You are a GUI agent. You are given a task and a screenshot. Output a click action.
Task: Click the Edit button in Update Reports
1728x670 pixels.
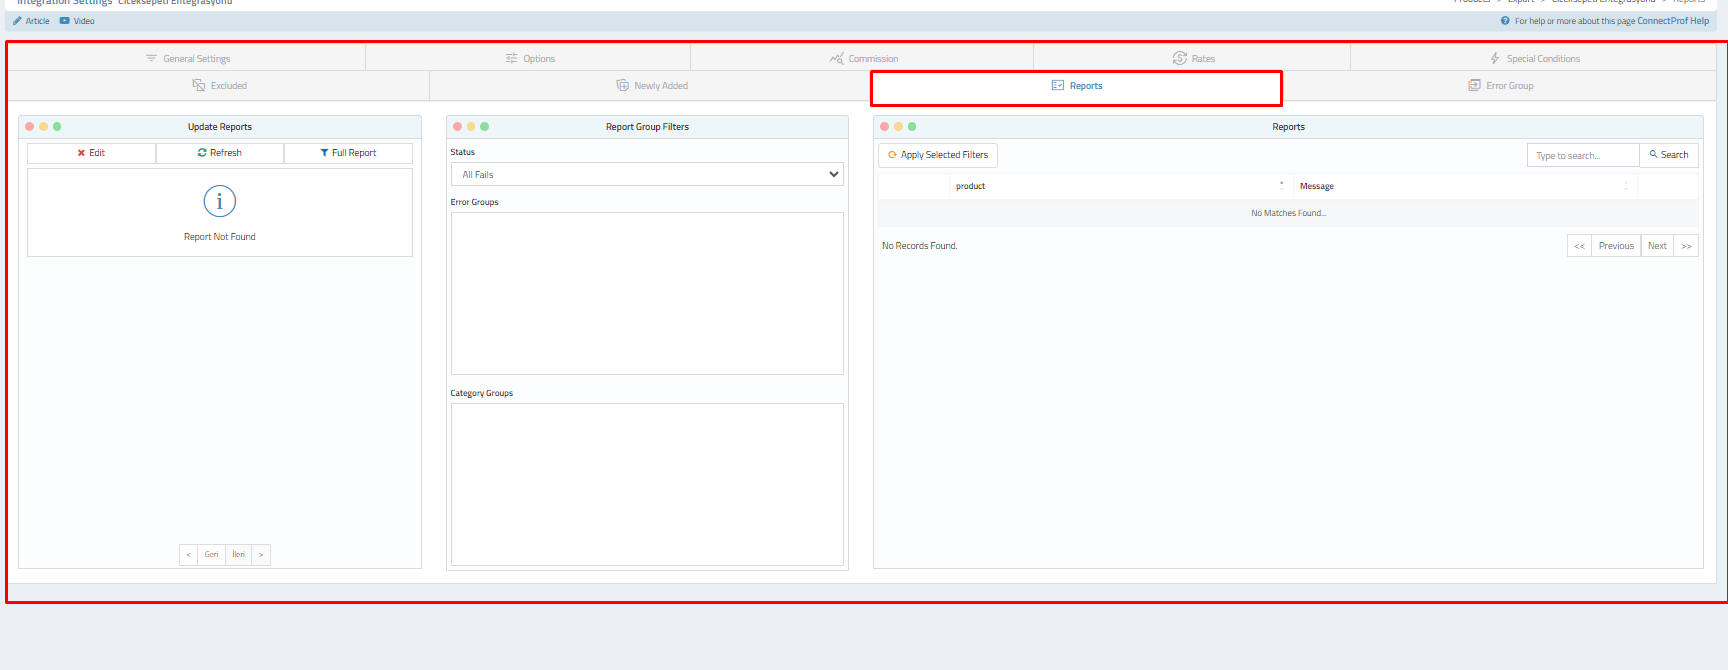(91, 153)
